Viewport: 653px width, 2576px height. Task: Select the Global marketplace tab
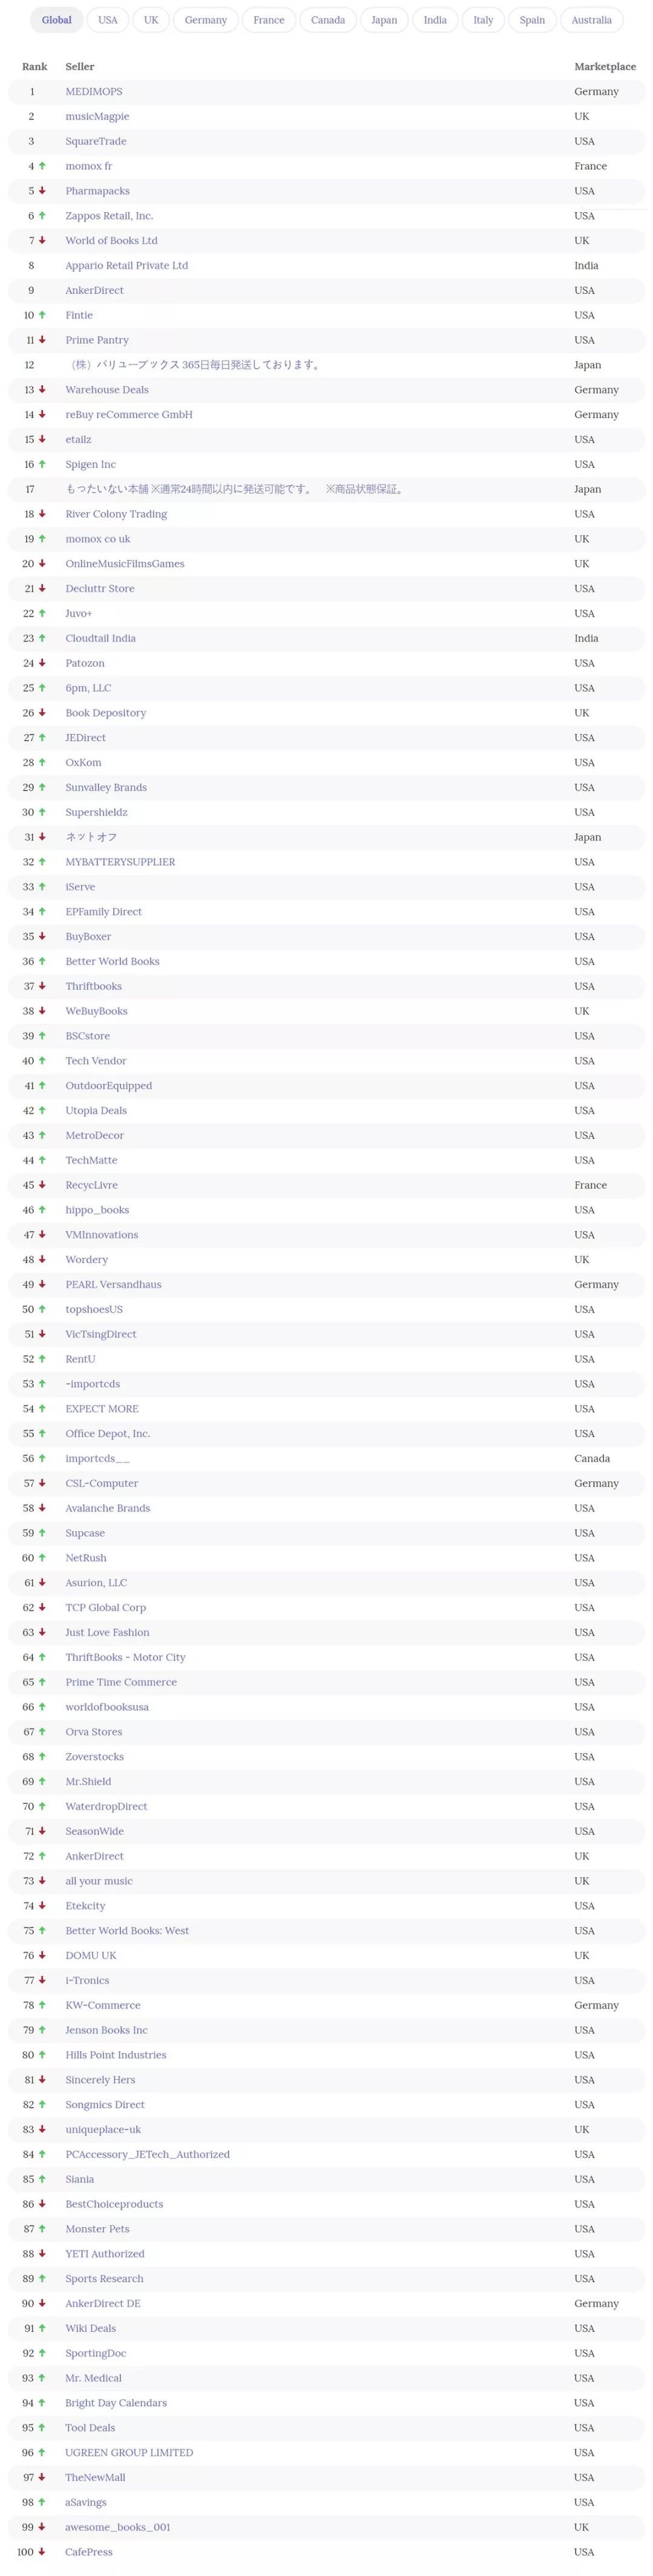point(57,20)
